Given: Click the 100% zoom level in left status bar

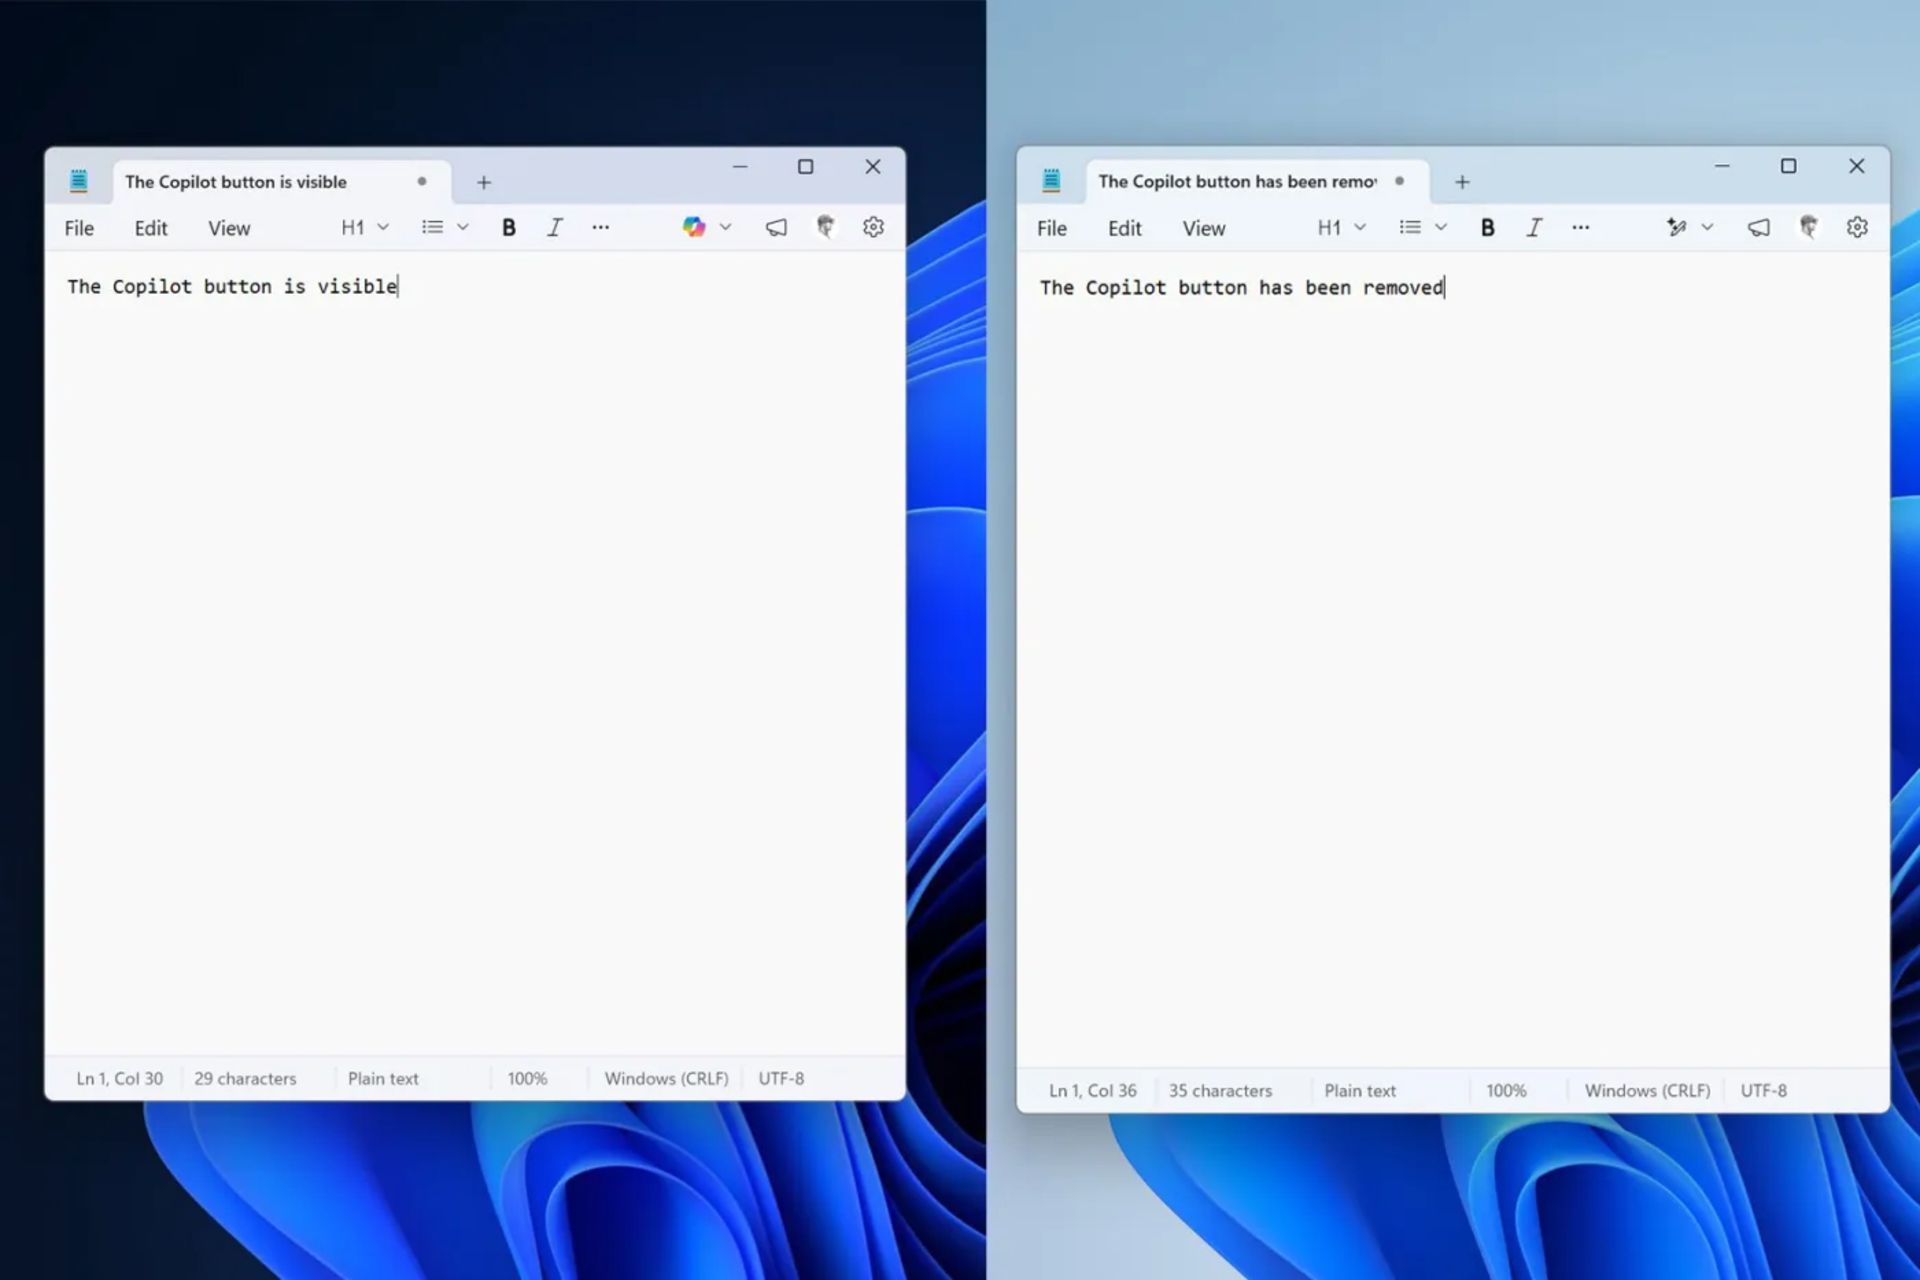Looking at the screenshot, I should pos(527,1078).
